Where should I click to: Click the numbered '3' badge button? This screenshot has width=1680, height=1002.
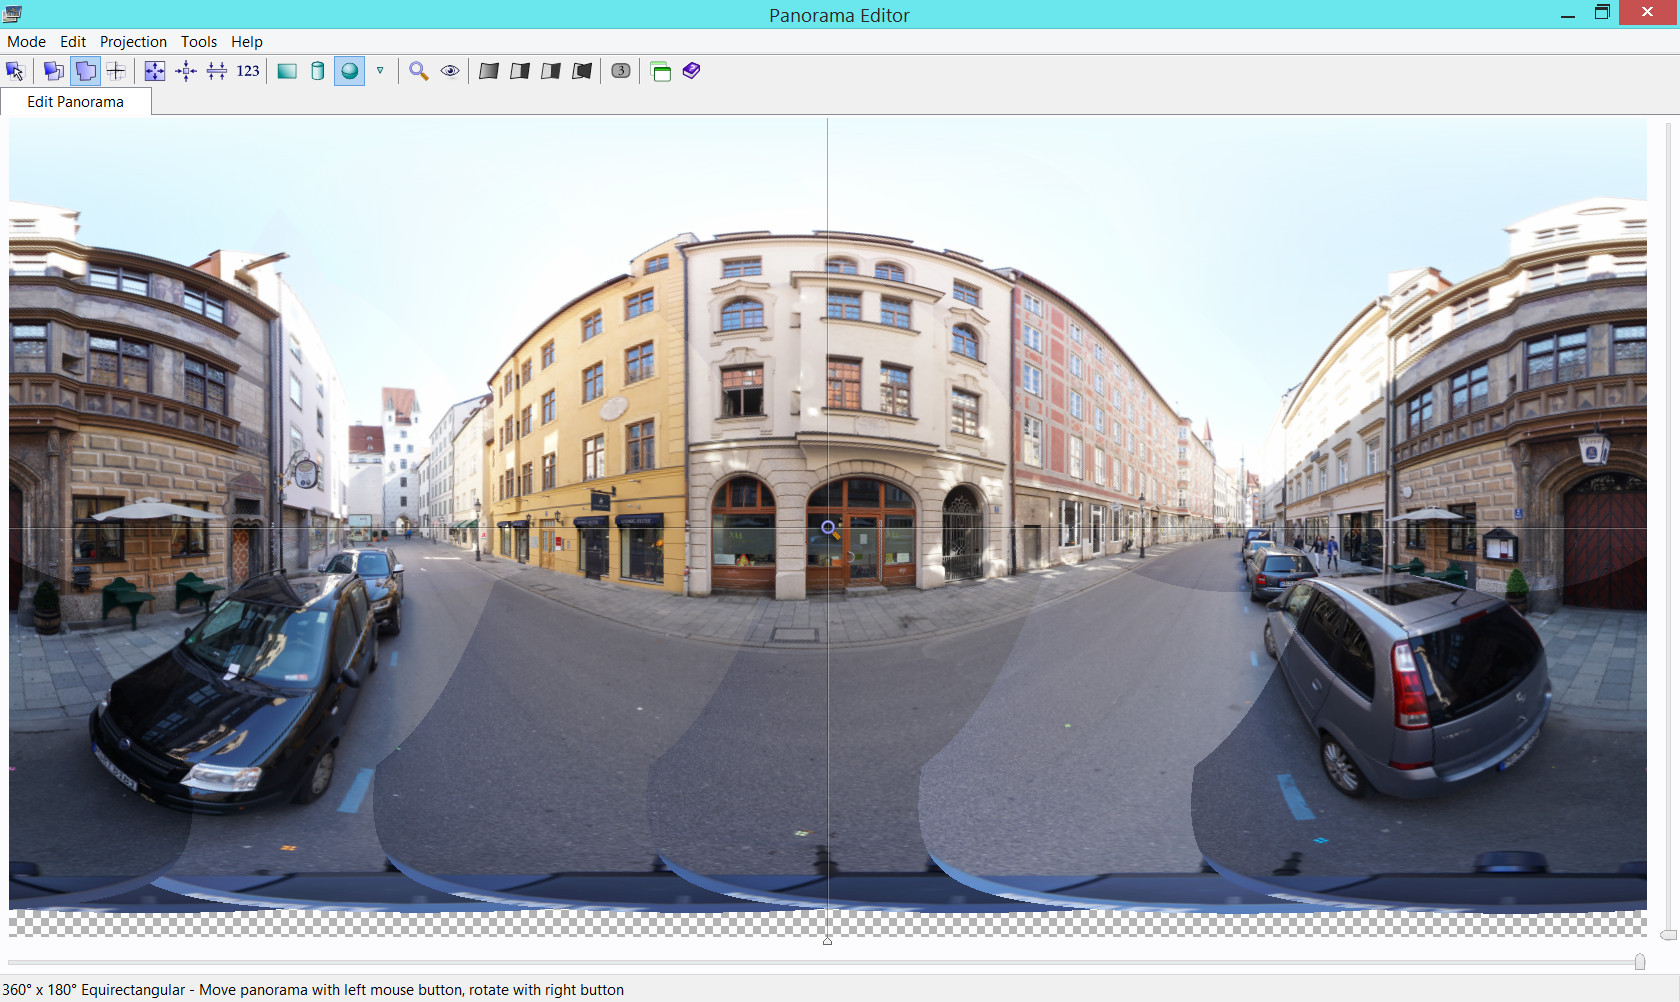621,71
